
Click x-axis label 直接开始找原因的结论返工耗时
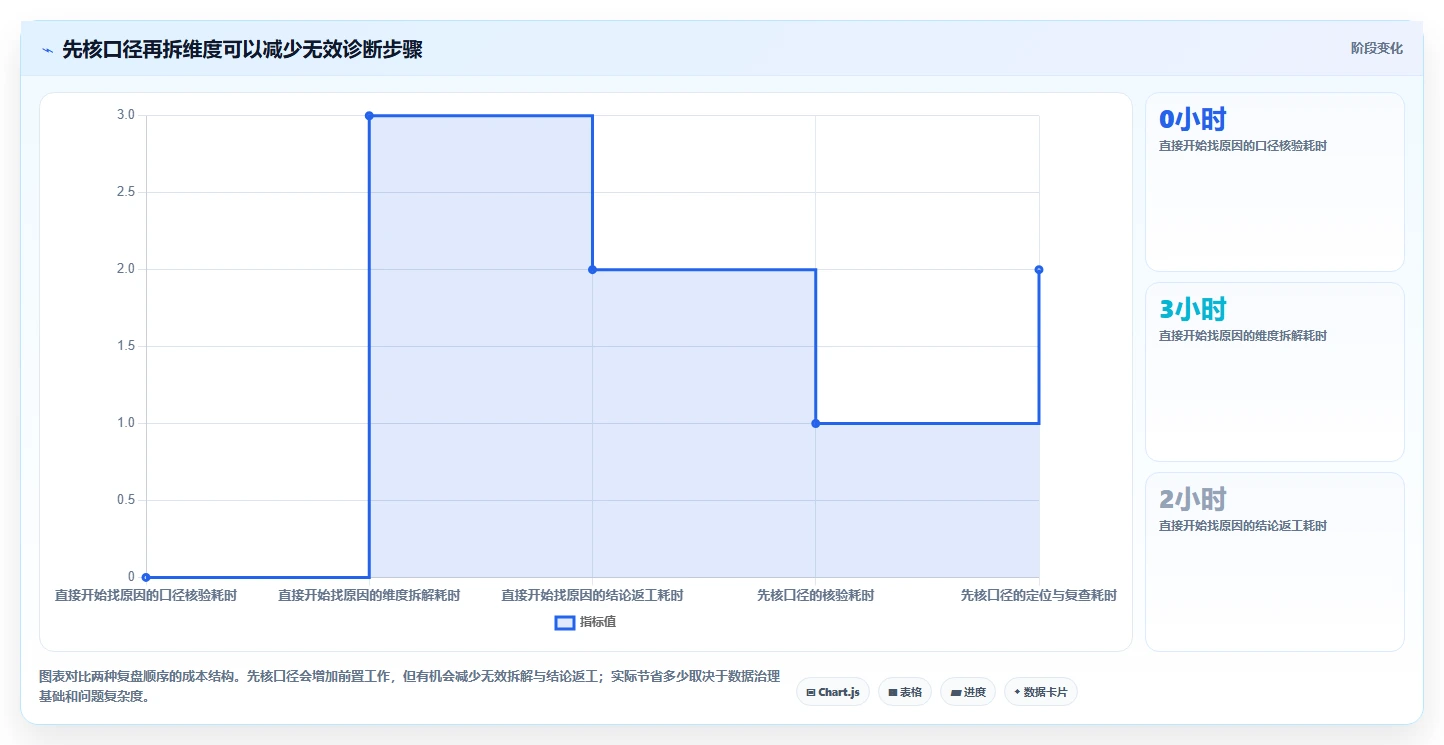592,596
